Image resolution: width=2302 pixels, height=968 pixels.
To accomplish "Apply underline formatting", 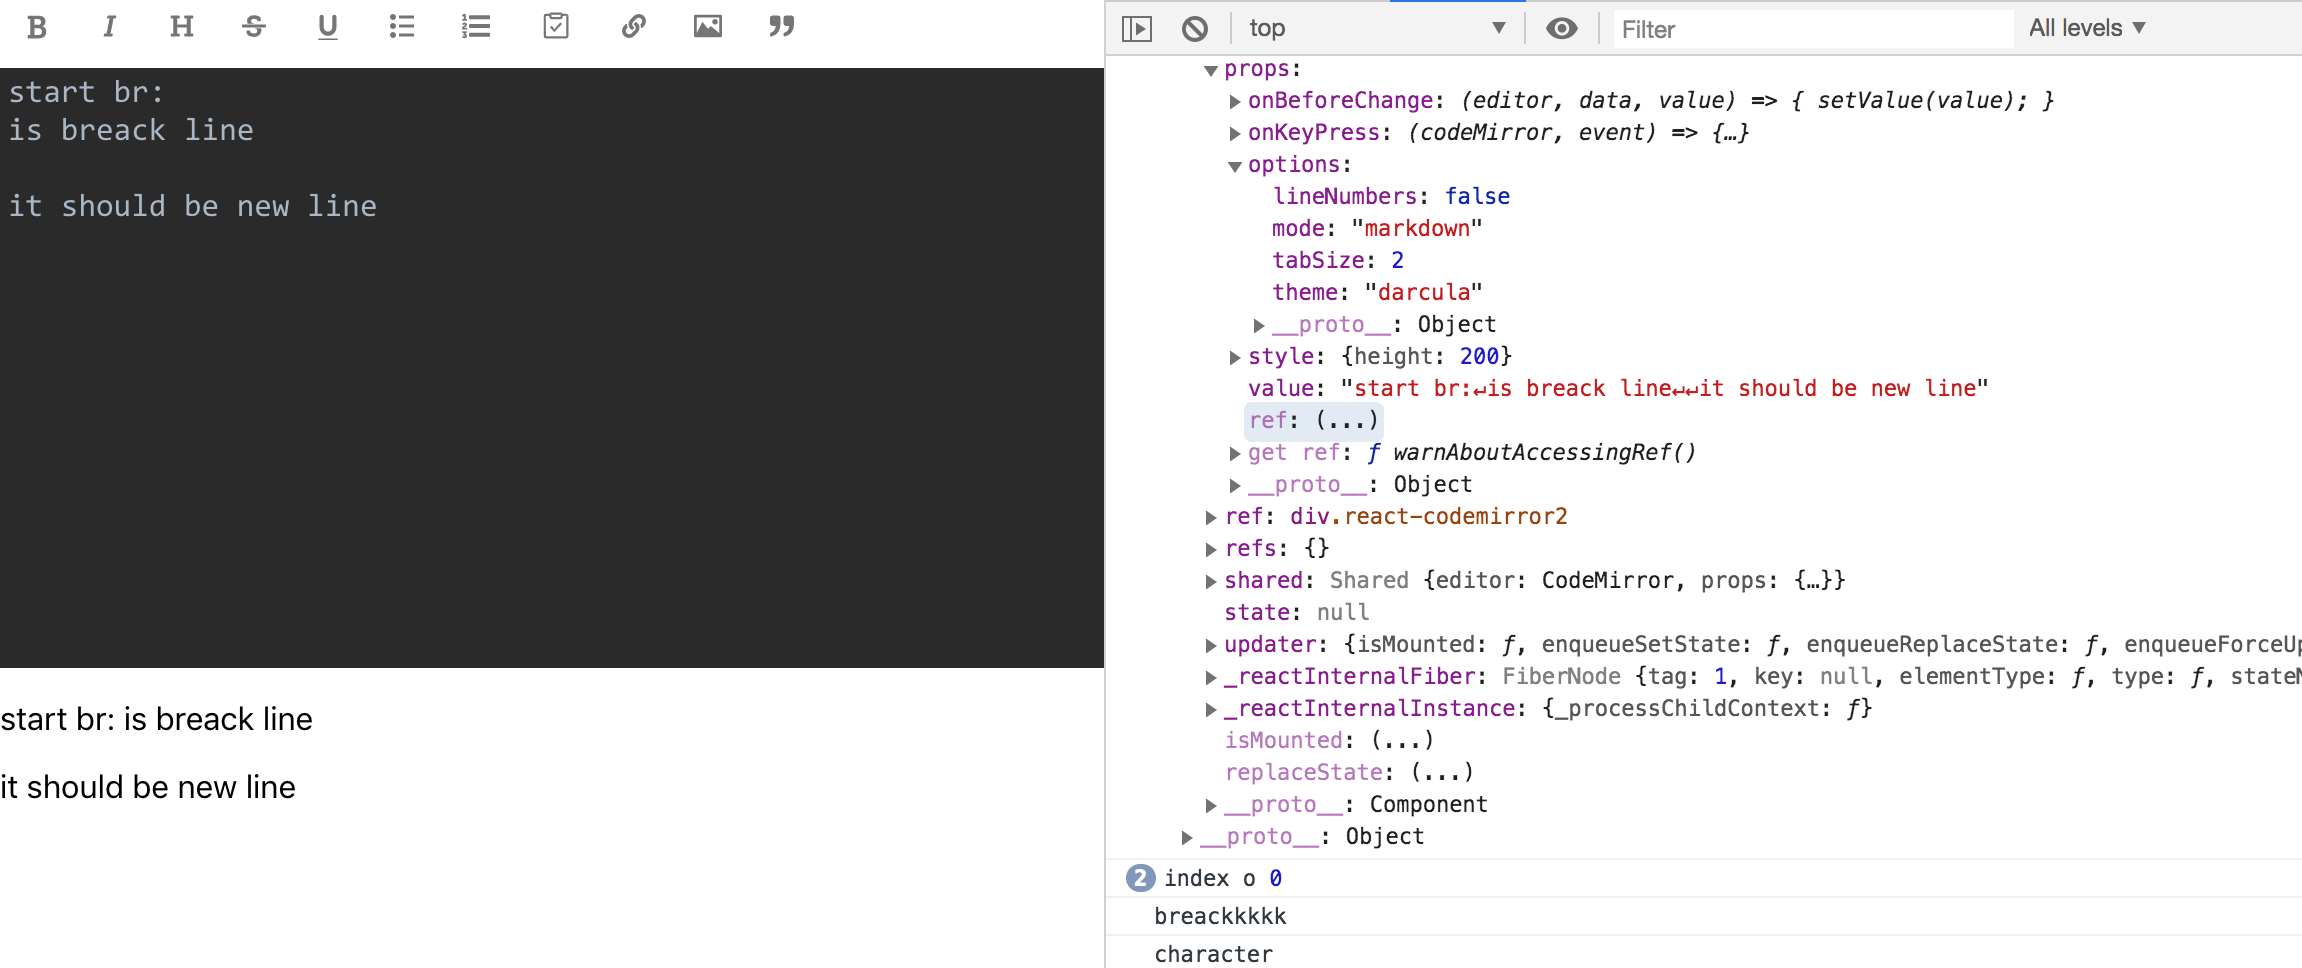I will pos(327,27).
